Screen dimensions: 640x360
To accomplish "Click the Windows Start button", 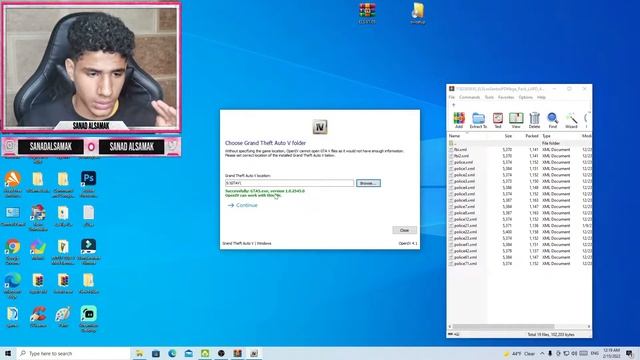I will [x=8, y=353].
